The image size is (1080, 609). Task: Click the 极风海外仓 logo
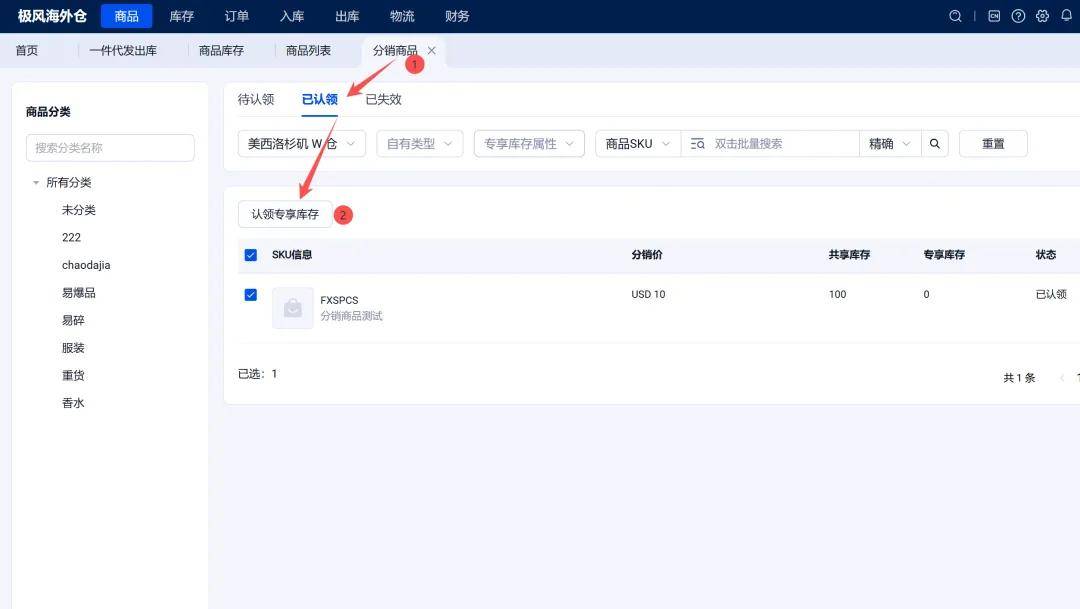[52, 16]
